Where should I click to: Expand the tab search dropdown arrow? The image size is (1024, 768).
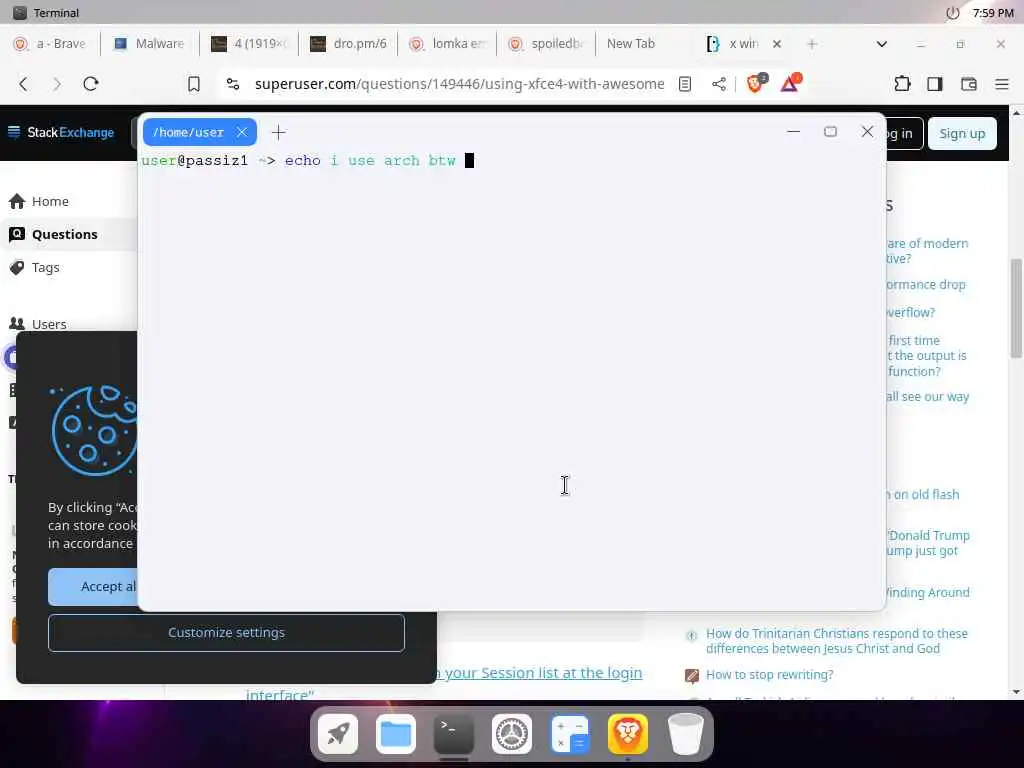[x=882, y=44]
